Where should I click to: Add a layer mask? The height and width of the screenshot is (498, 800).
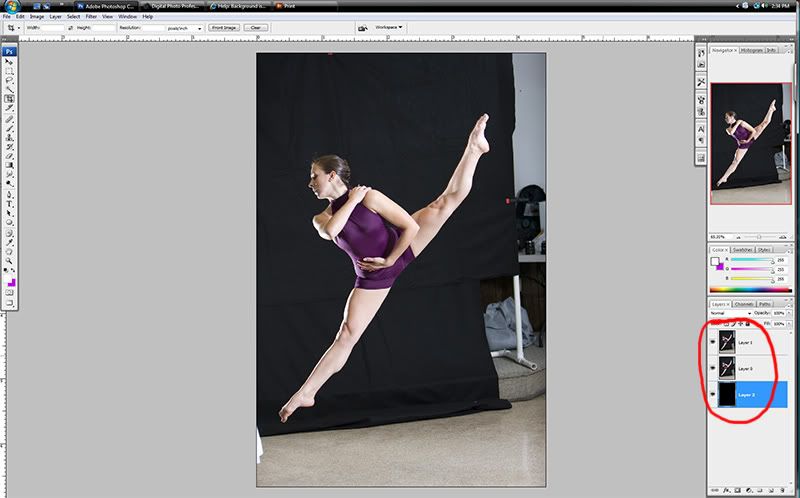point(738,490)
